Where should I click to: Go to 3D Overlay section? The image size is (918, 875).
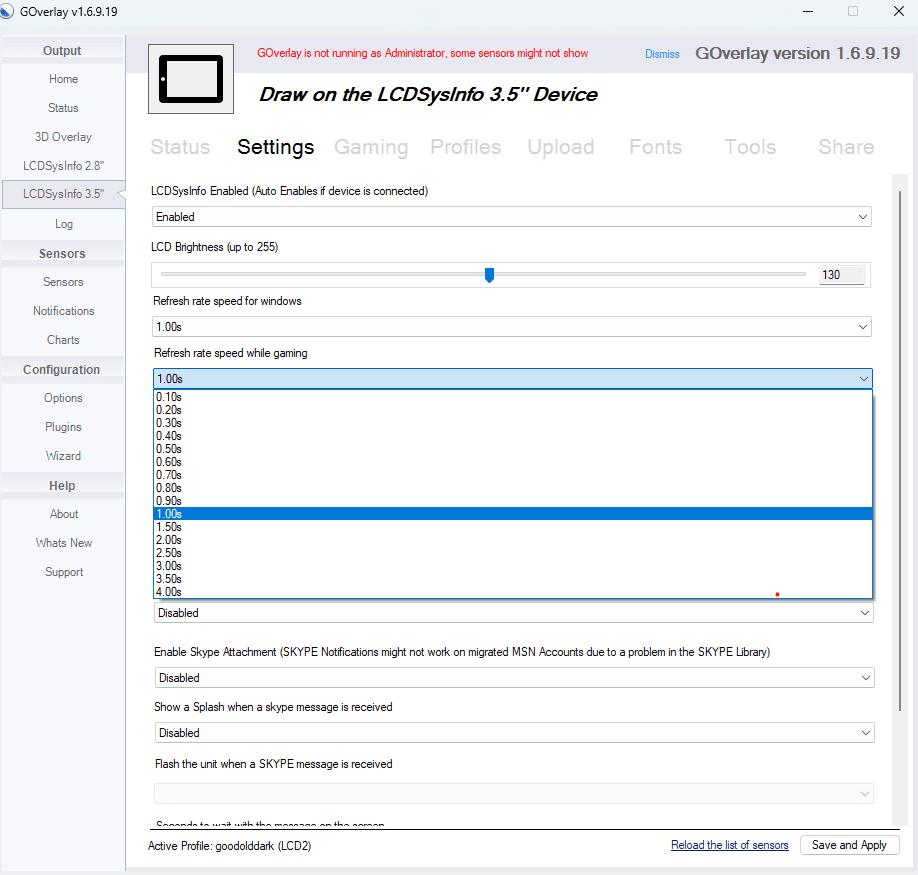63,137
